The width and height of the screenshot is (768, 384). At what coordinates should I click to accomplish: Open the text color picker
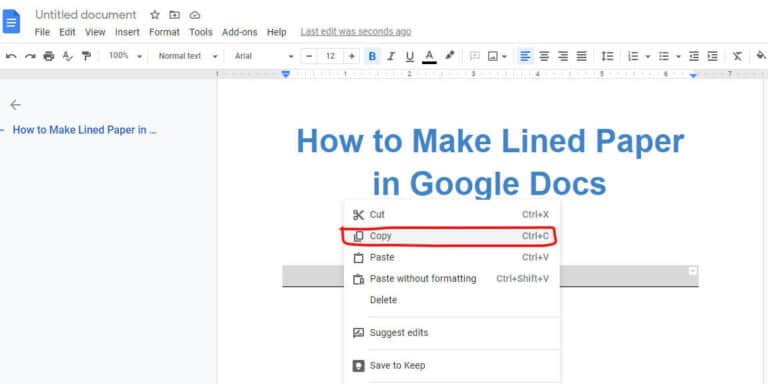pyautogui.click(x=430, y=56)
